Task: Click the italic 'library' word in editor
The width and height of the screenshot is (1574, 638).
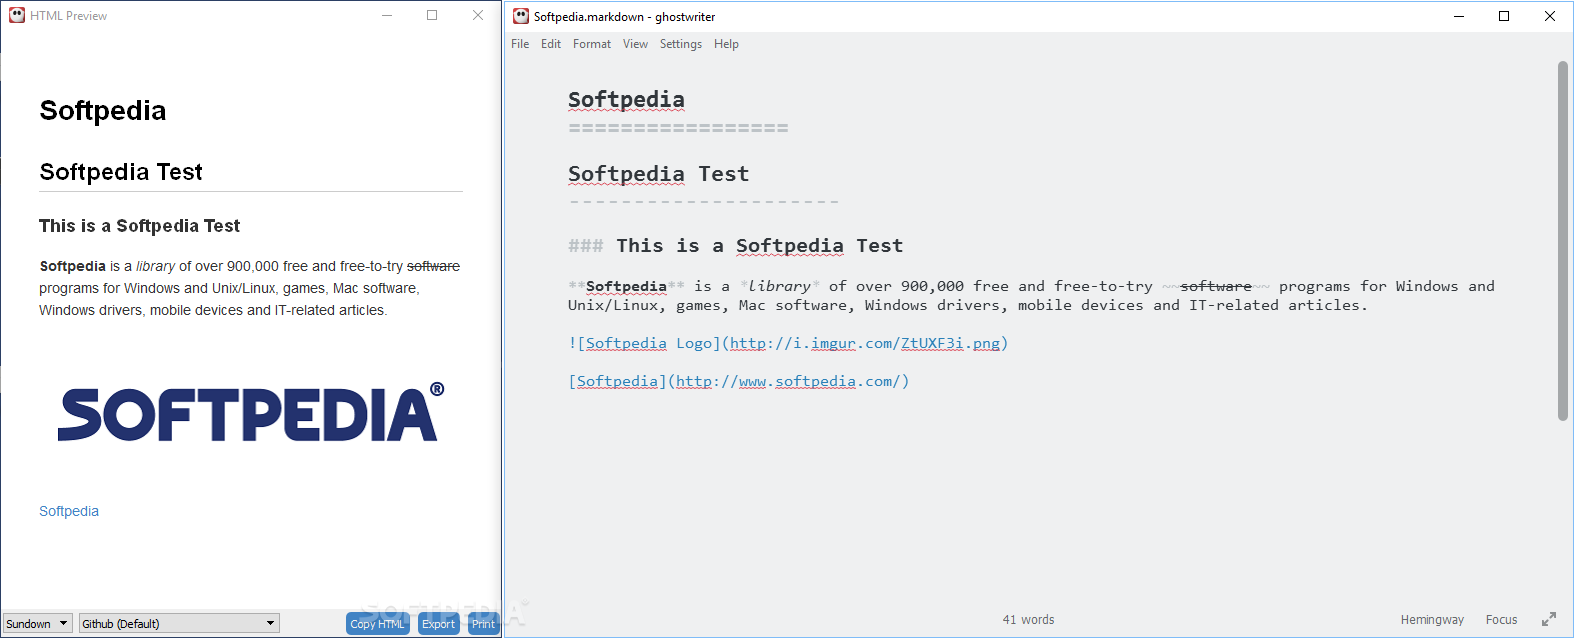Action: 779,286
